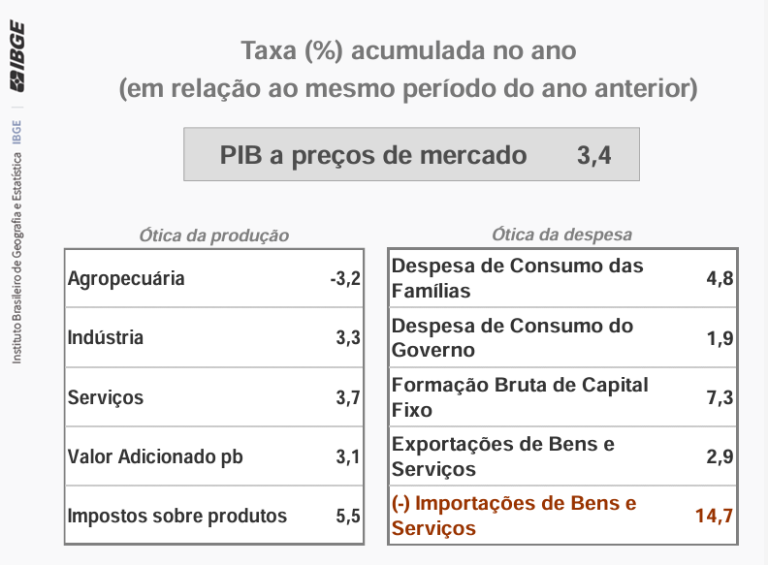The image size is (768, 565).
Task: Select the 'Valor Adicionado pb' row
Action: (155, 457)
